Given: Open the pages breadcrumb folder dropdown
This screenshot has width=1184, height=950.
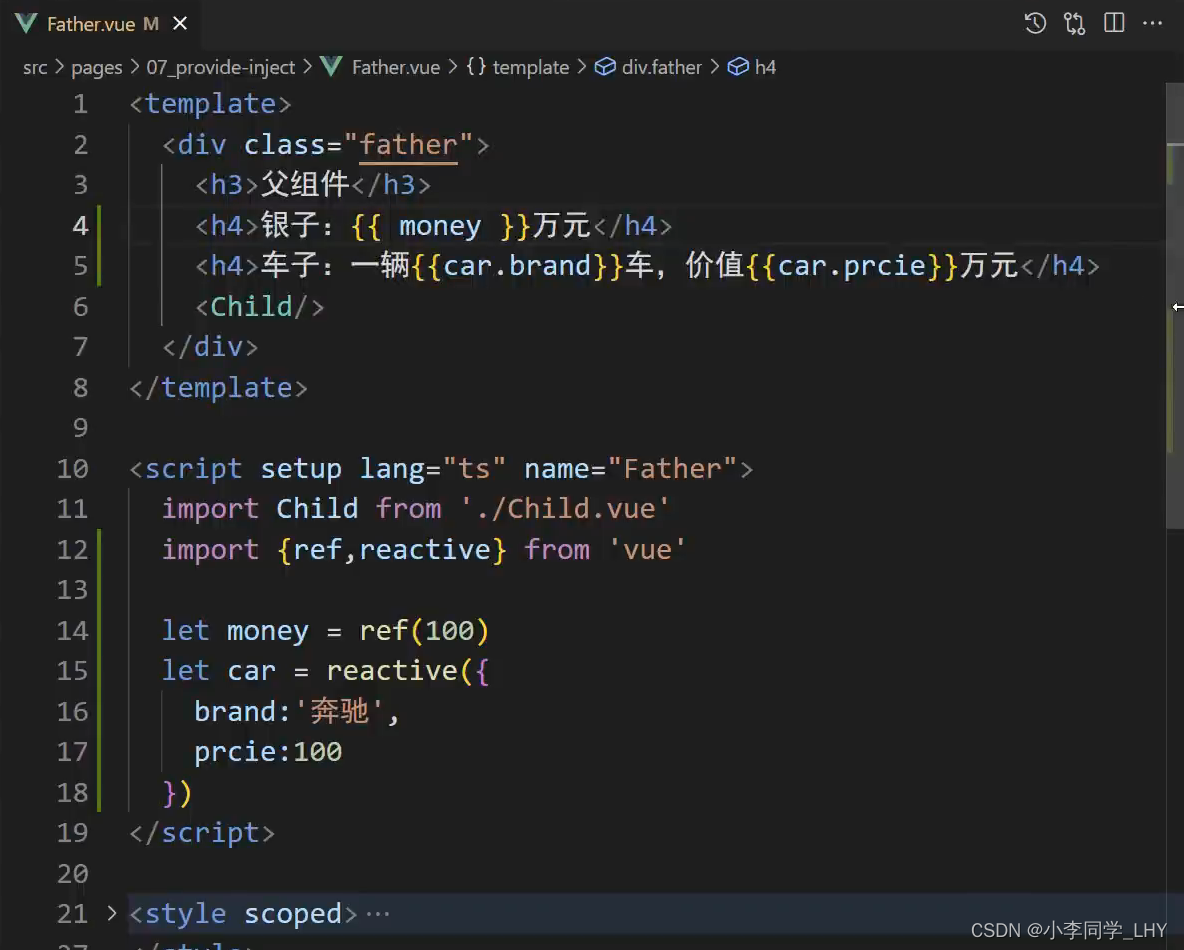Looking at the screenshot, I should [97, 67].
